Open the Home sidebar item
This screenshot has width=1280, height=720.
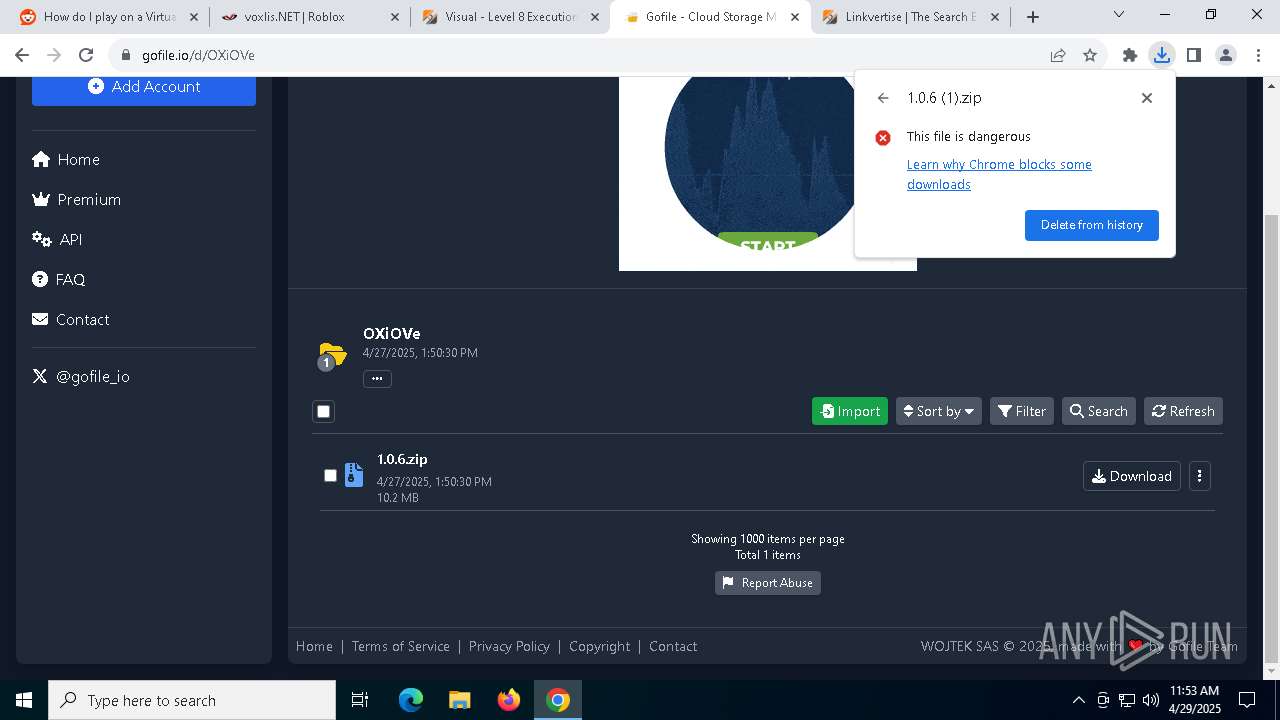click(66, 160)
